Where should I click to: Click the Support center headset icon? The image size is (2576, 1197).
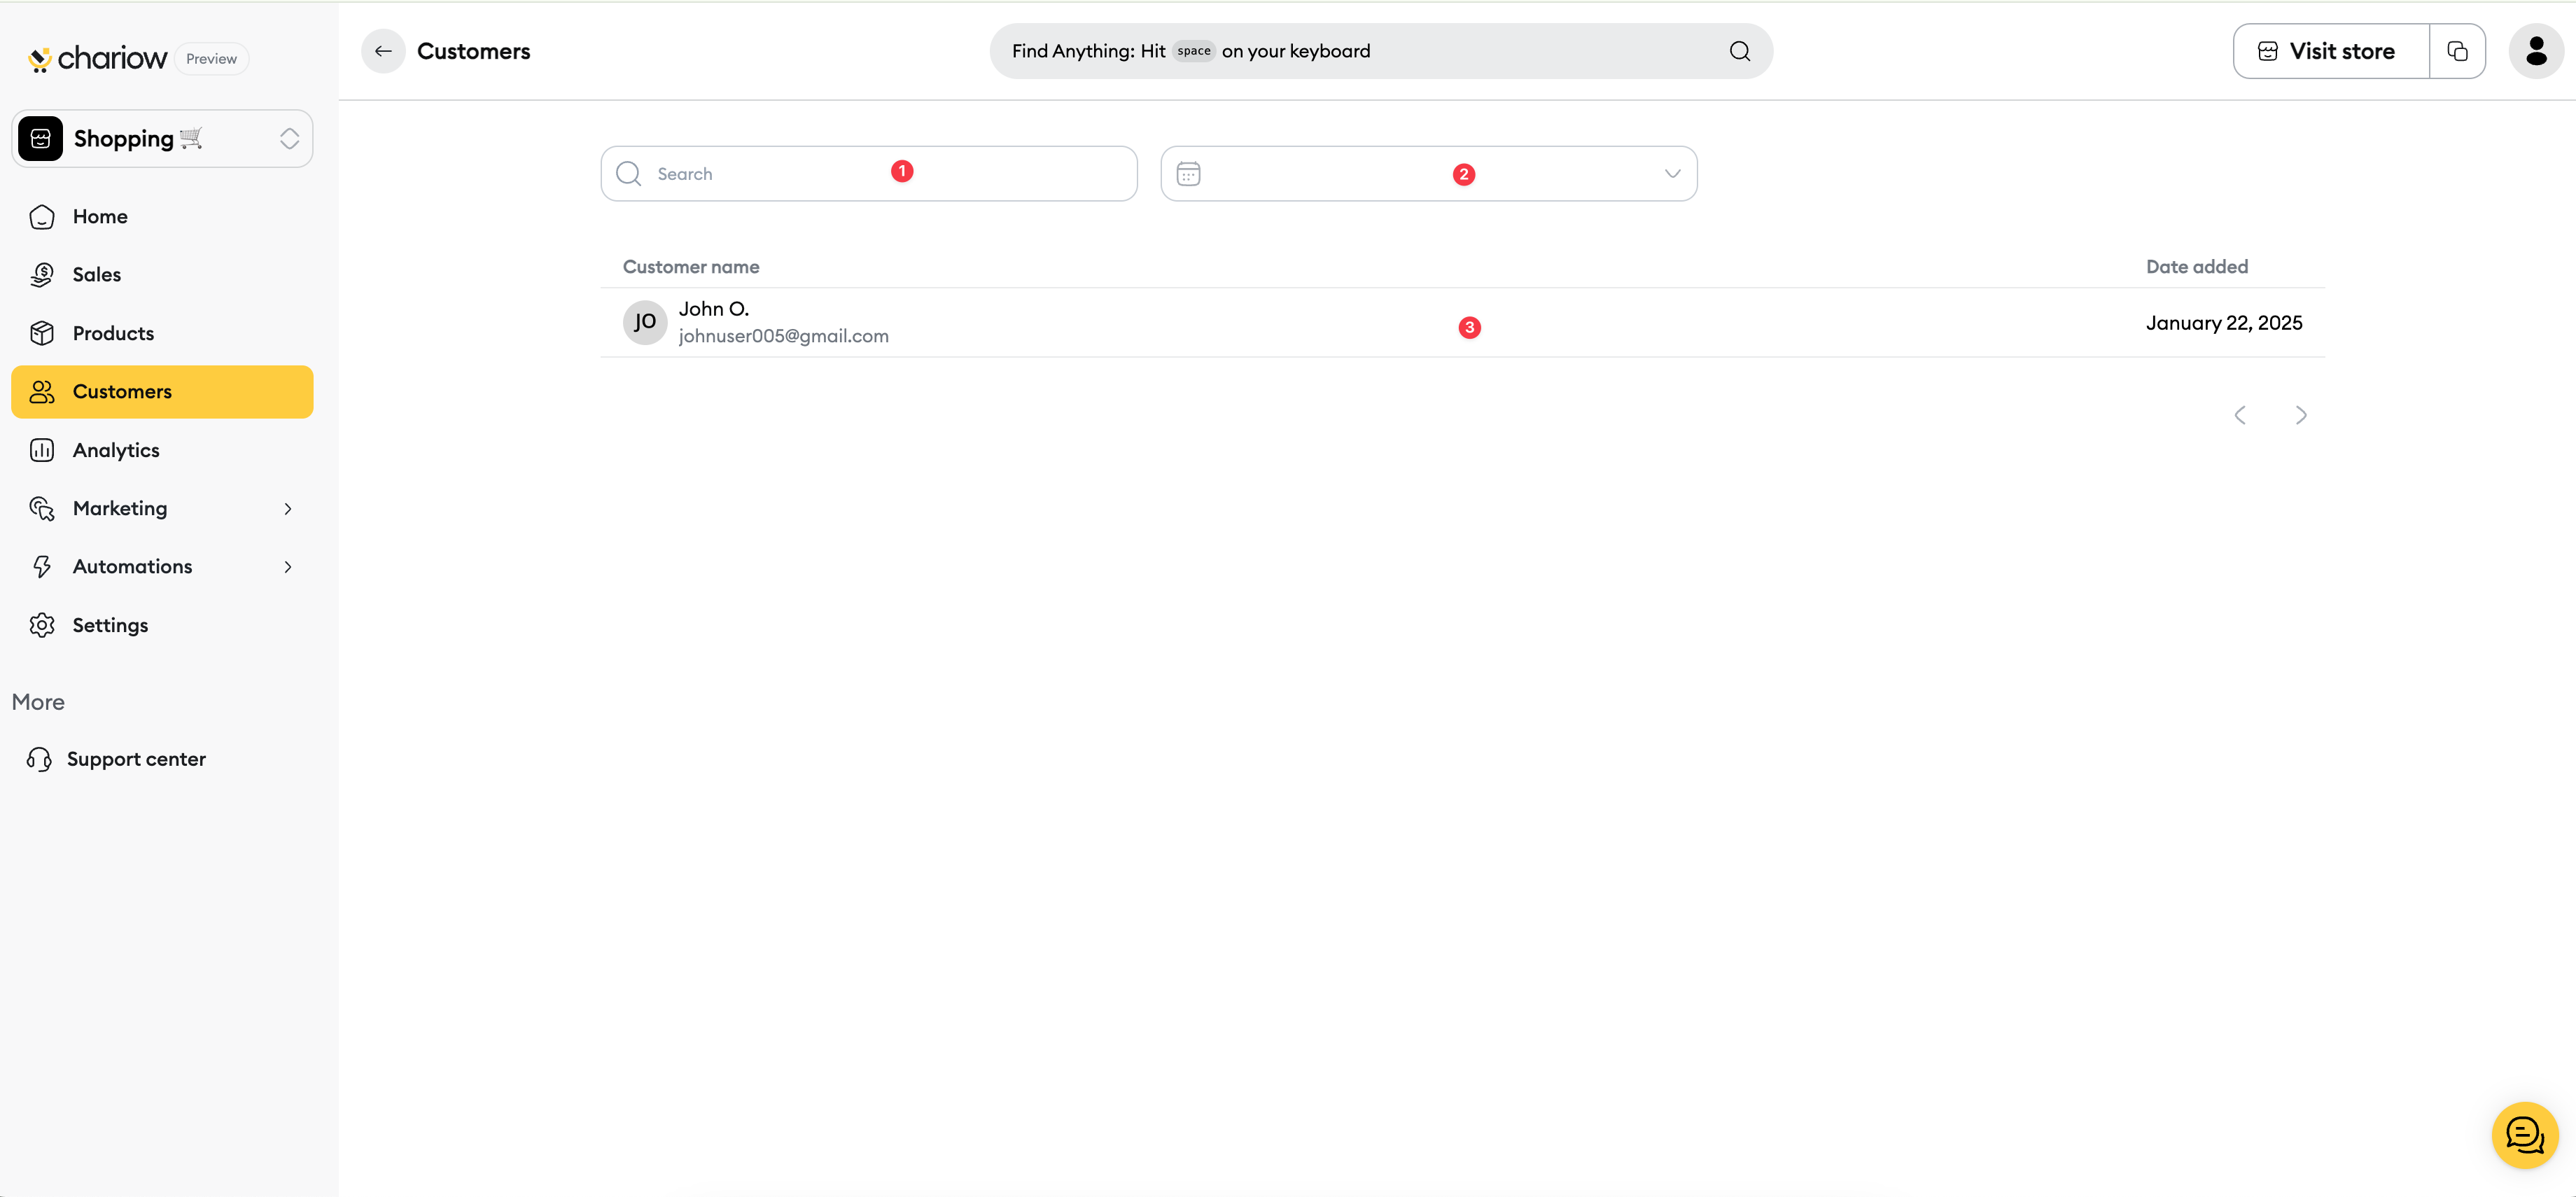39,760
